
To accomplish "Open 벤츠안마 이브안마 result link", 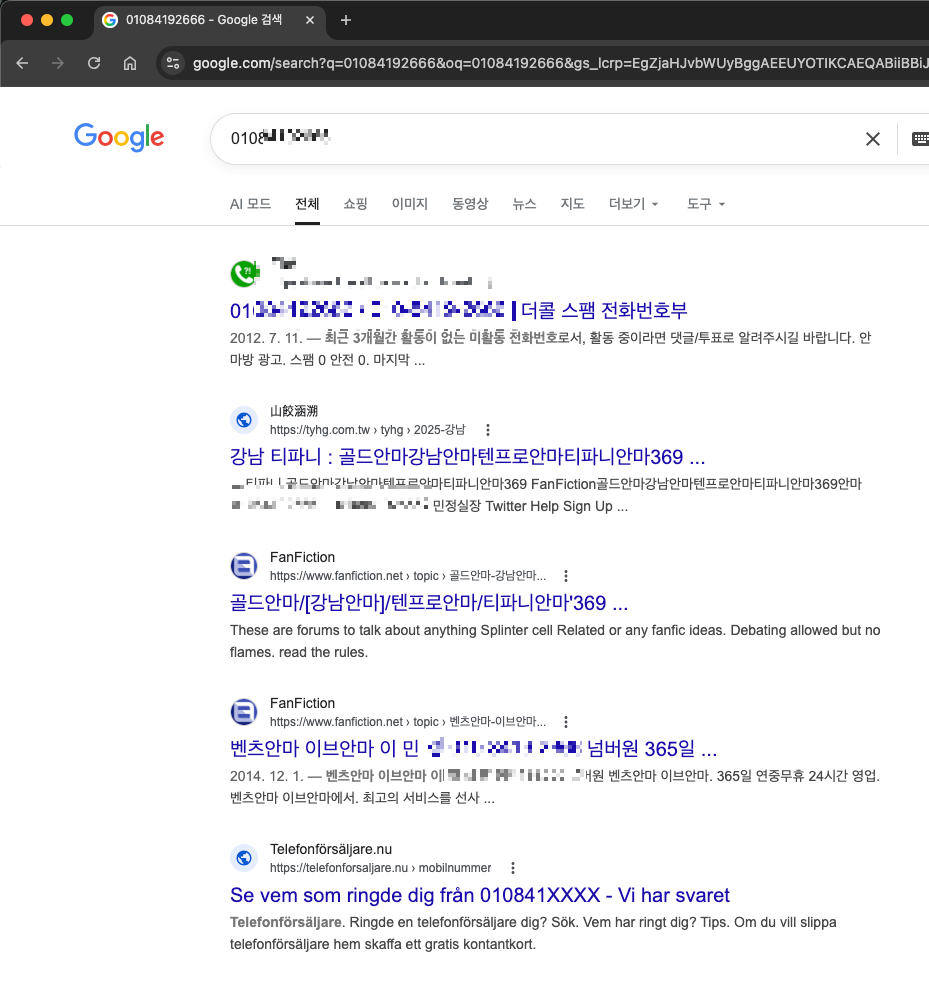I will point(473,748).
